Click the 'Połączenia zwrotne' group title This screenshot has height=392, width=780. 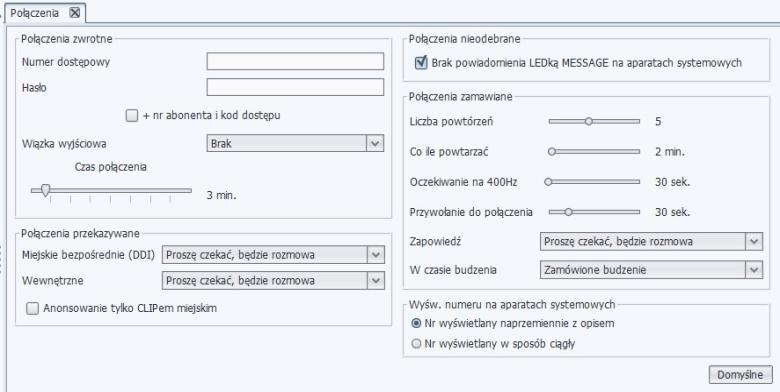67,39
